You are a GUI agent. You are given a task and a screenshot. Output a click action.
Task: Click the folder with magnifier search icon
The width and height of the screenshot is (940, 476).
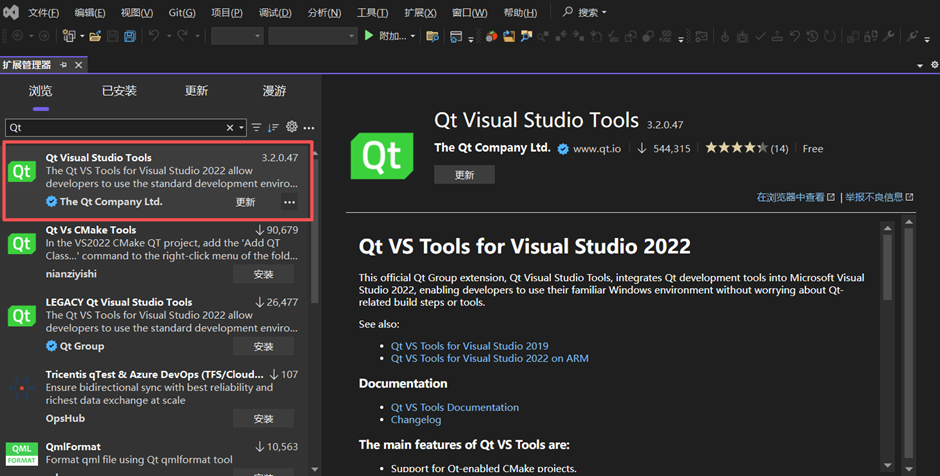(x=526, y=37)
